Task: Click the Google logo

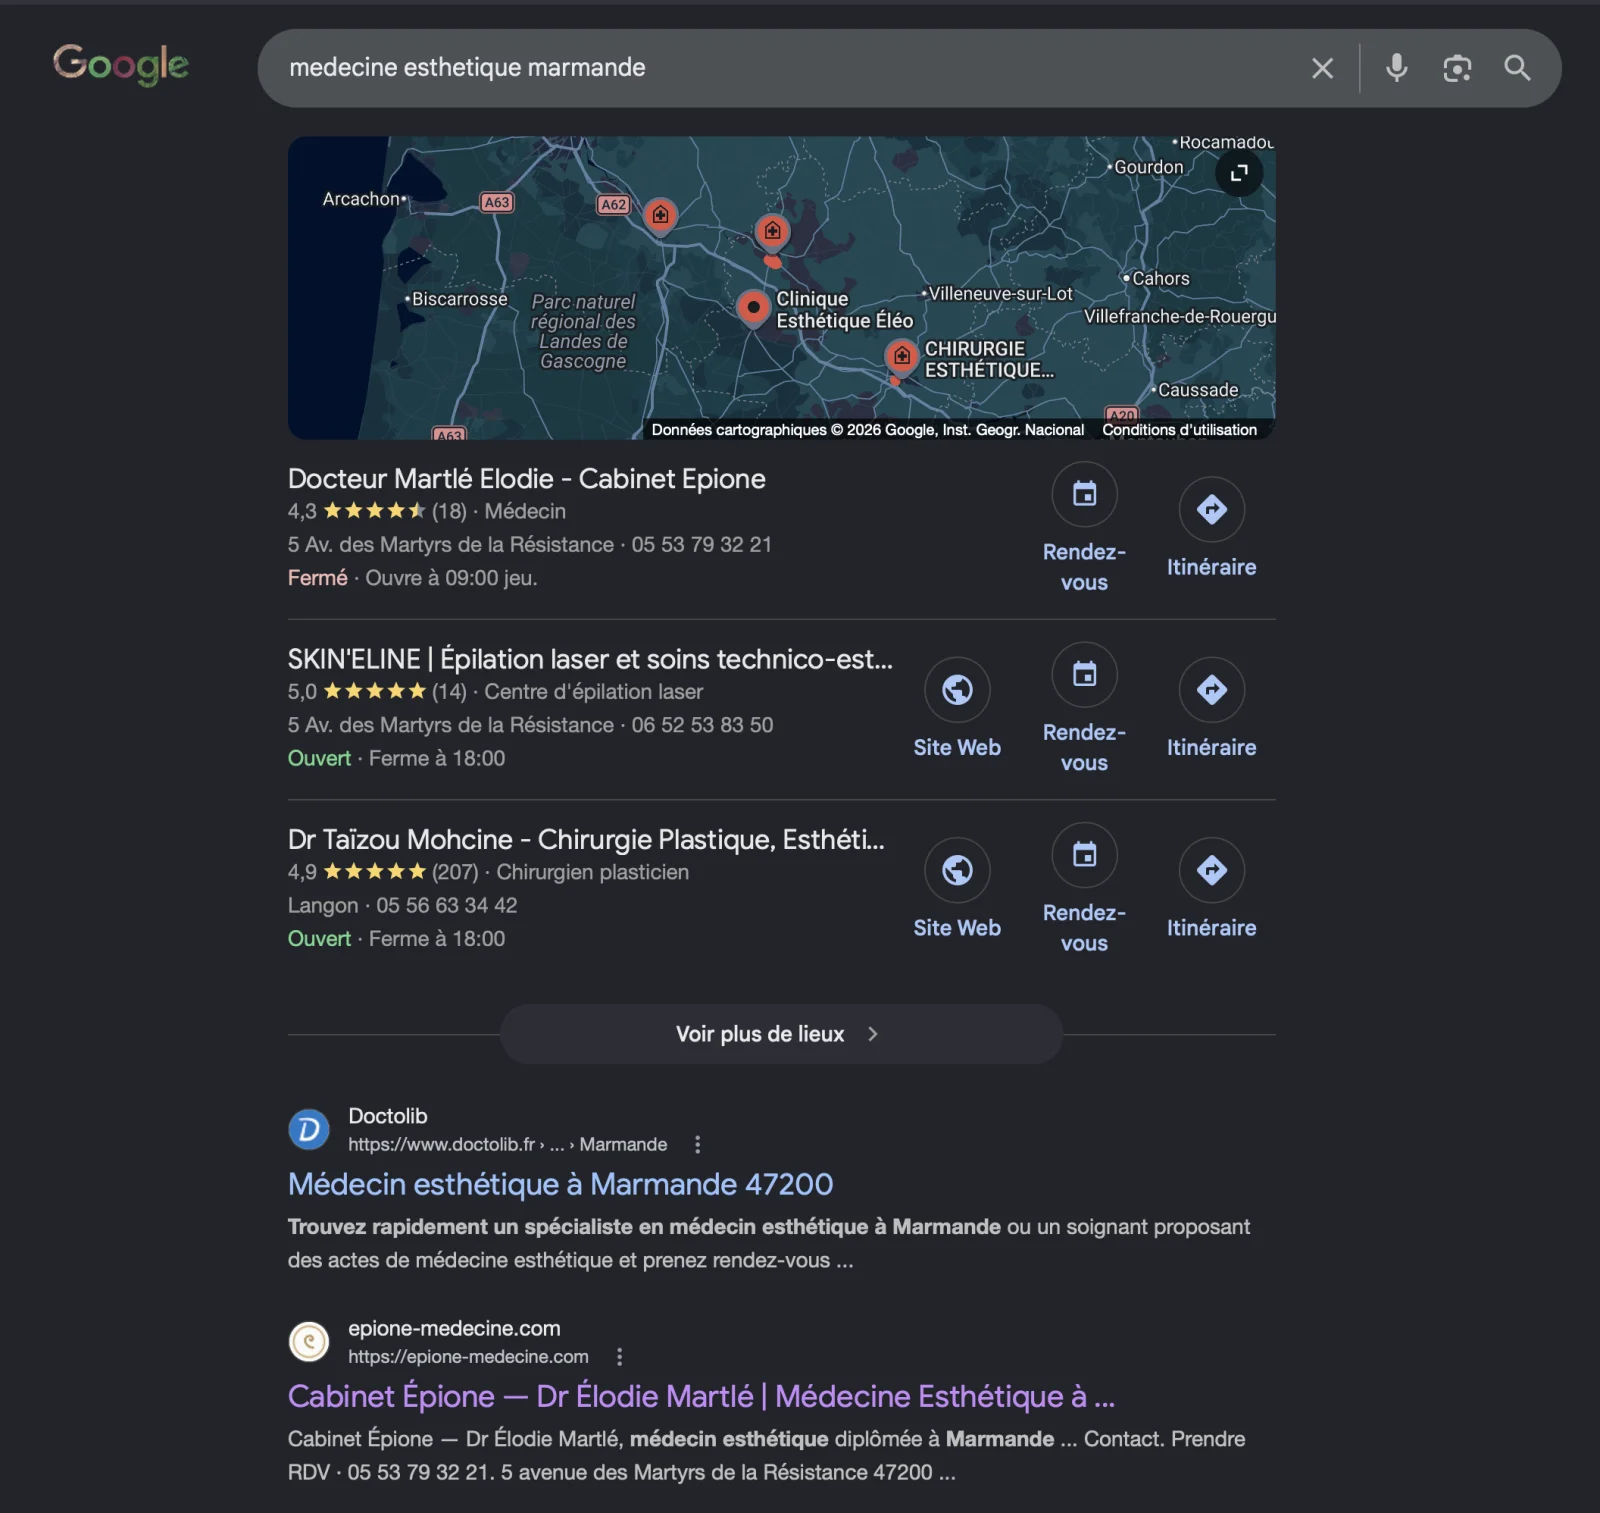Action: 120,65
